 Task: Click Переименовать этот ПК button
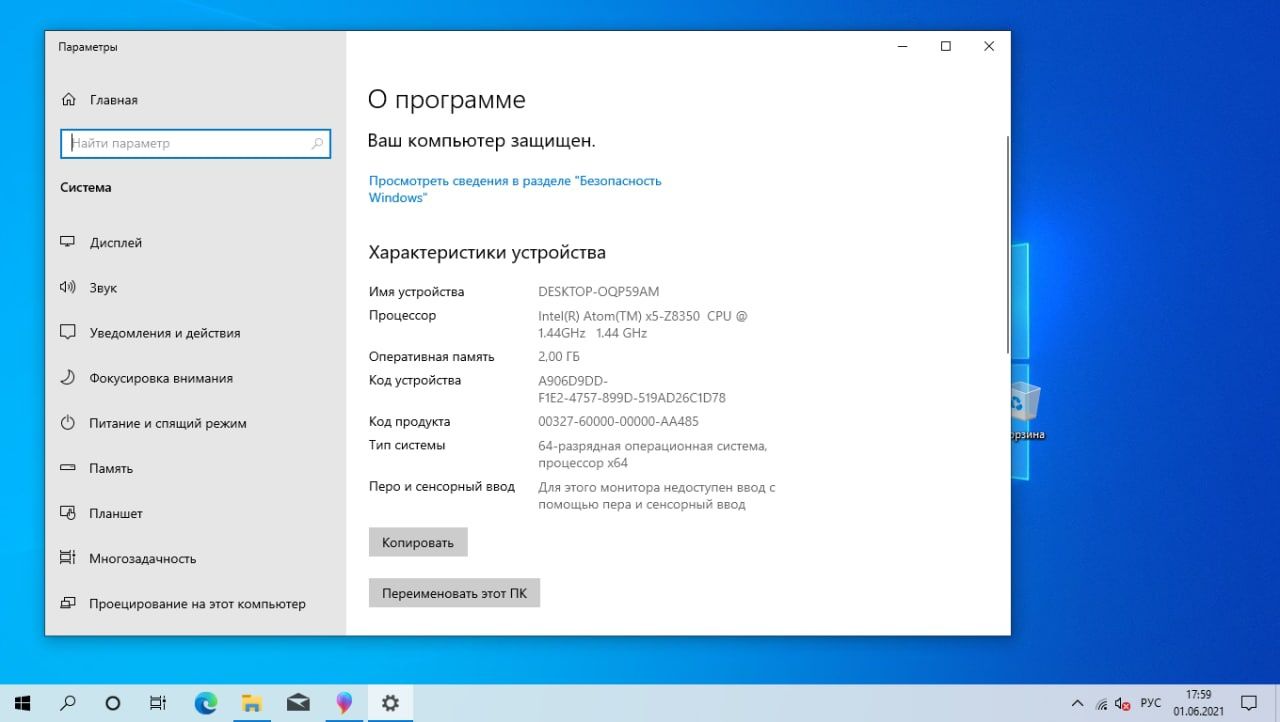click(x=454, y=592)
